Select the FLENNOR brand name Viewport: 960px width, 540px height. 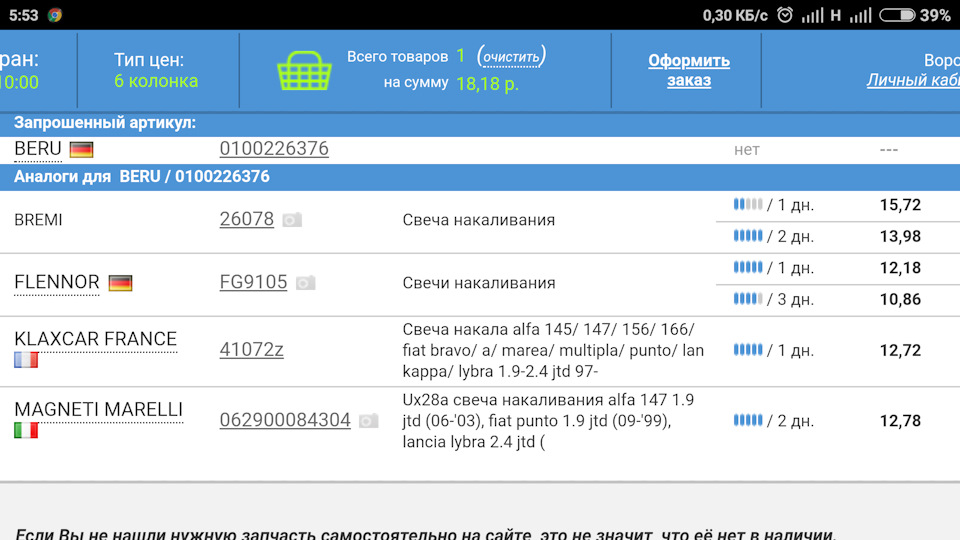pos(57,283)
